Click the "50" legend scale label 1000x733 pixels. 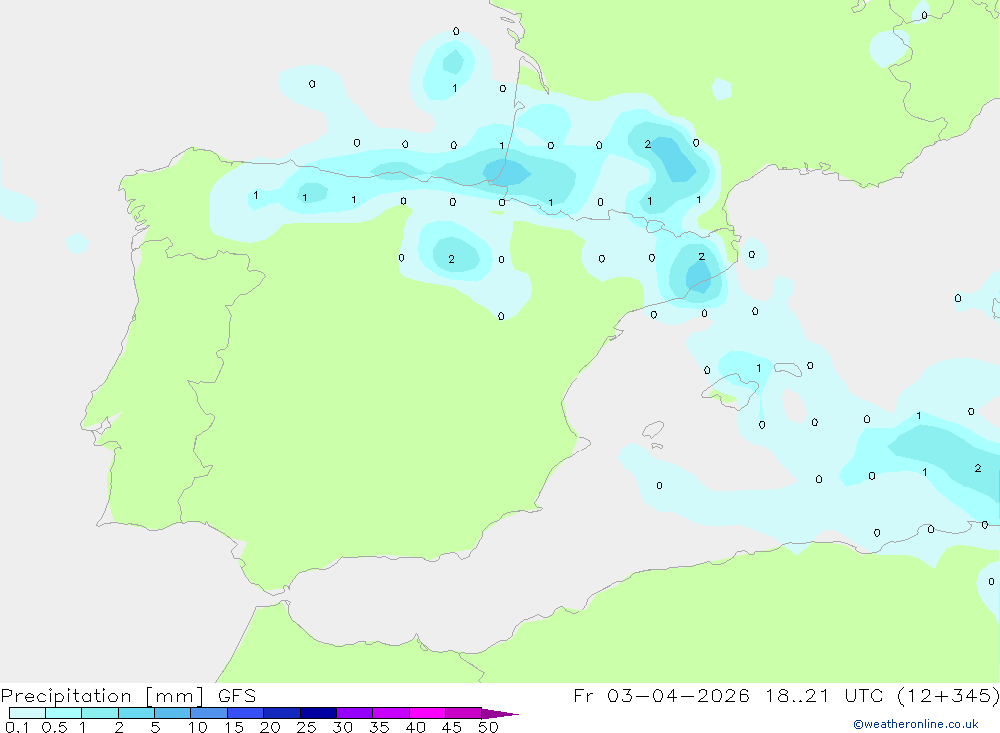tap(488, 727)
